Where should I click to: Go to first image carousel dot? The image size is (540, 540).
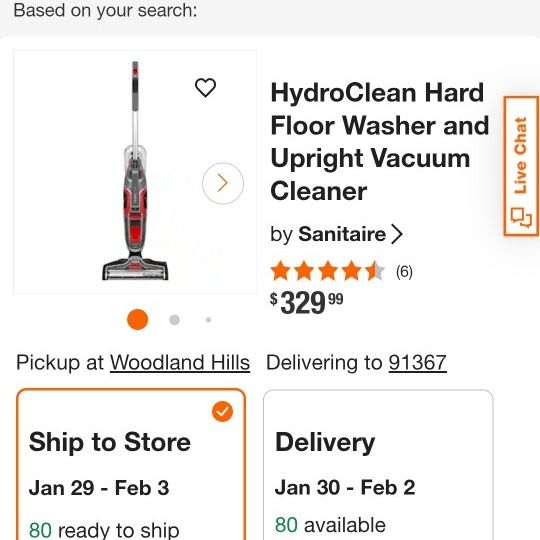click(137, 320)
